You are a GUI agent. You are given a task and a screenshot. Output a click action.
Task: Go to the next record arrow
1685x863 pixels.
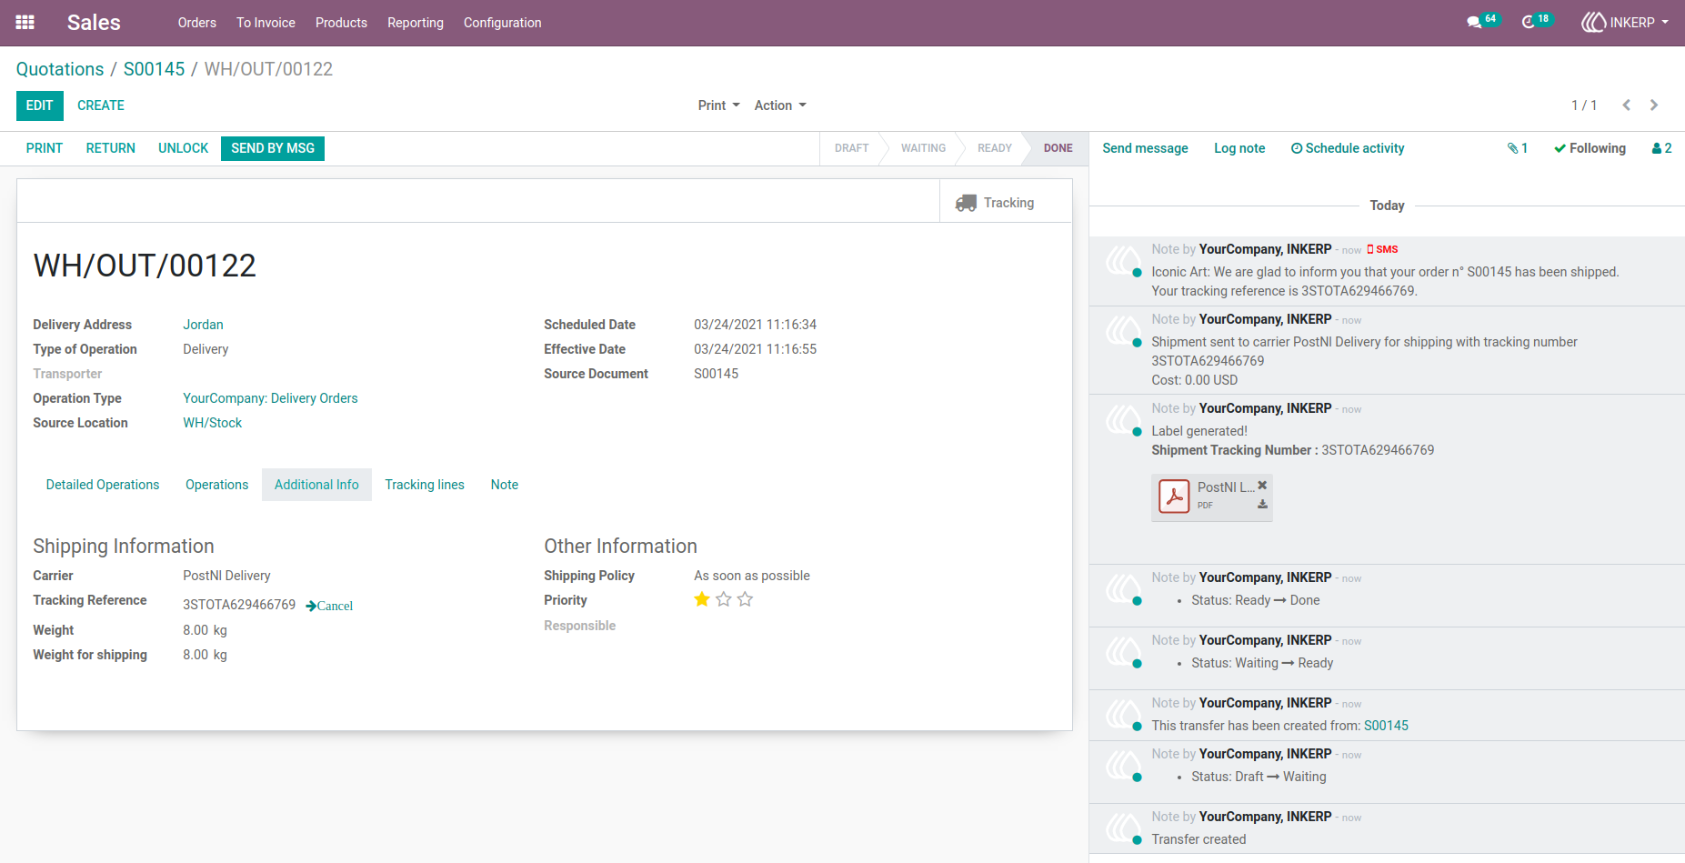[1654, 105]
